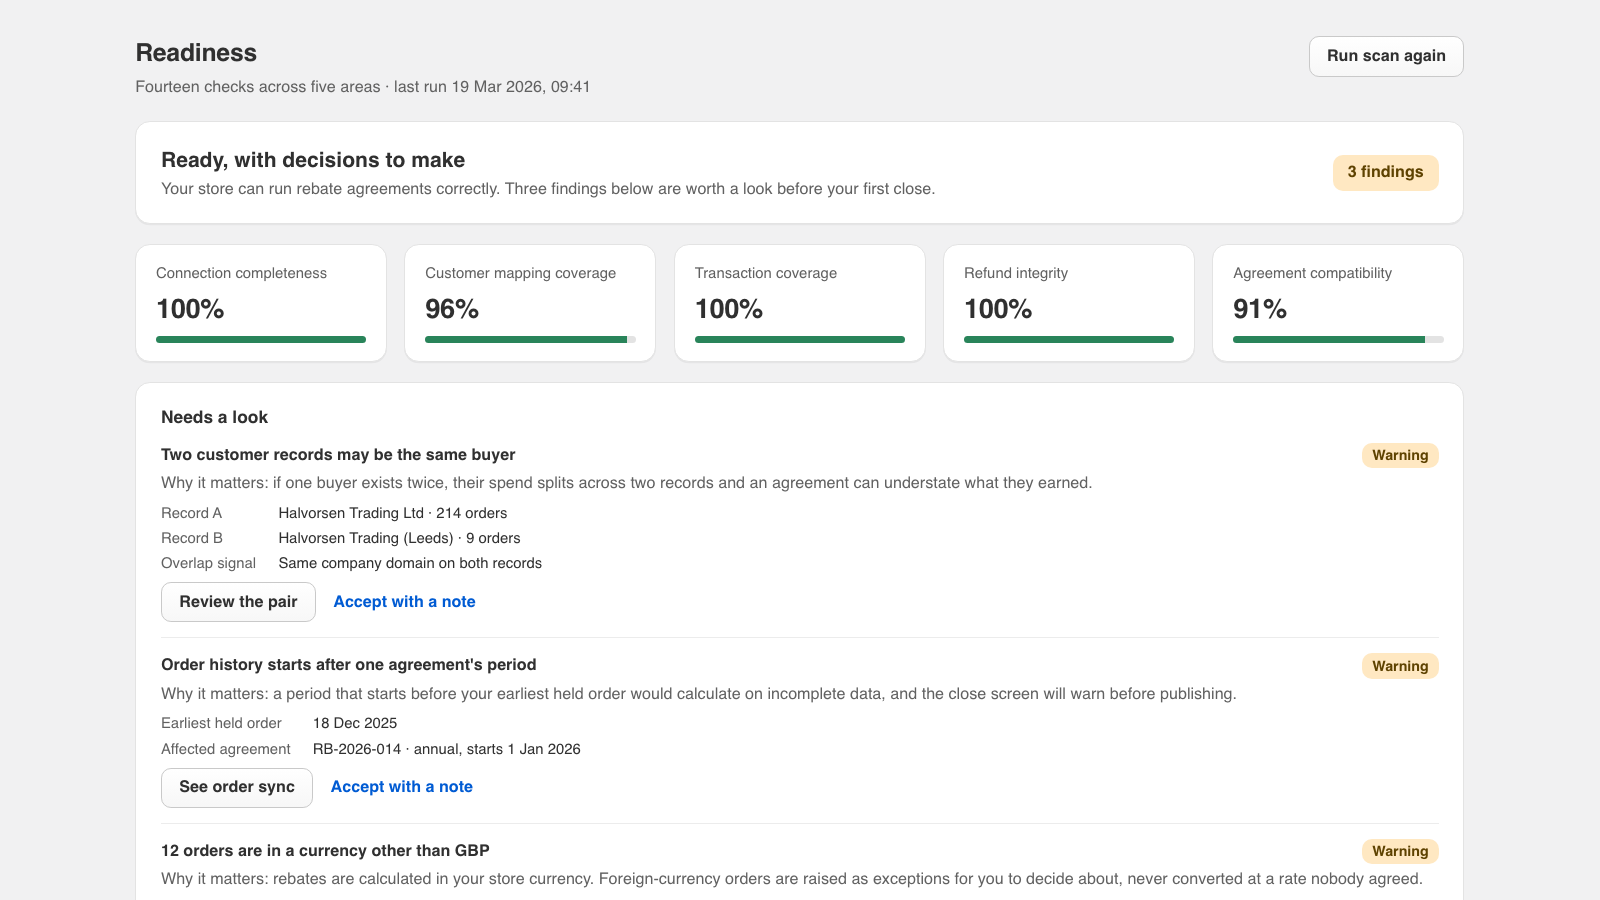The image size is (1600, 900).
Task: Click the 91% agreement compatibility value
Action: click(x=1260, y=309)
